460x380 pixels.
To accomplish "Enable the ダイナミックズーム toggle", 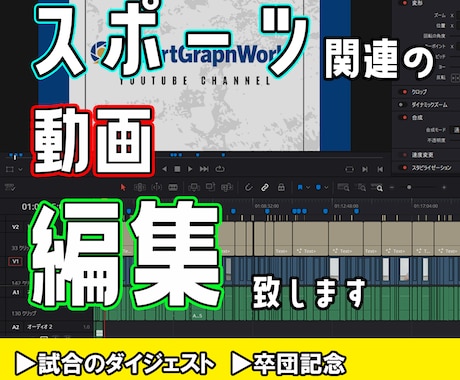I will point(401,105).
